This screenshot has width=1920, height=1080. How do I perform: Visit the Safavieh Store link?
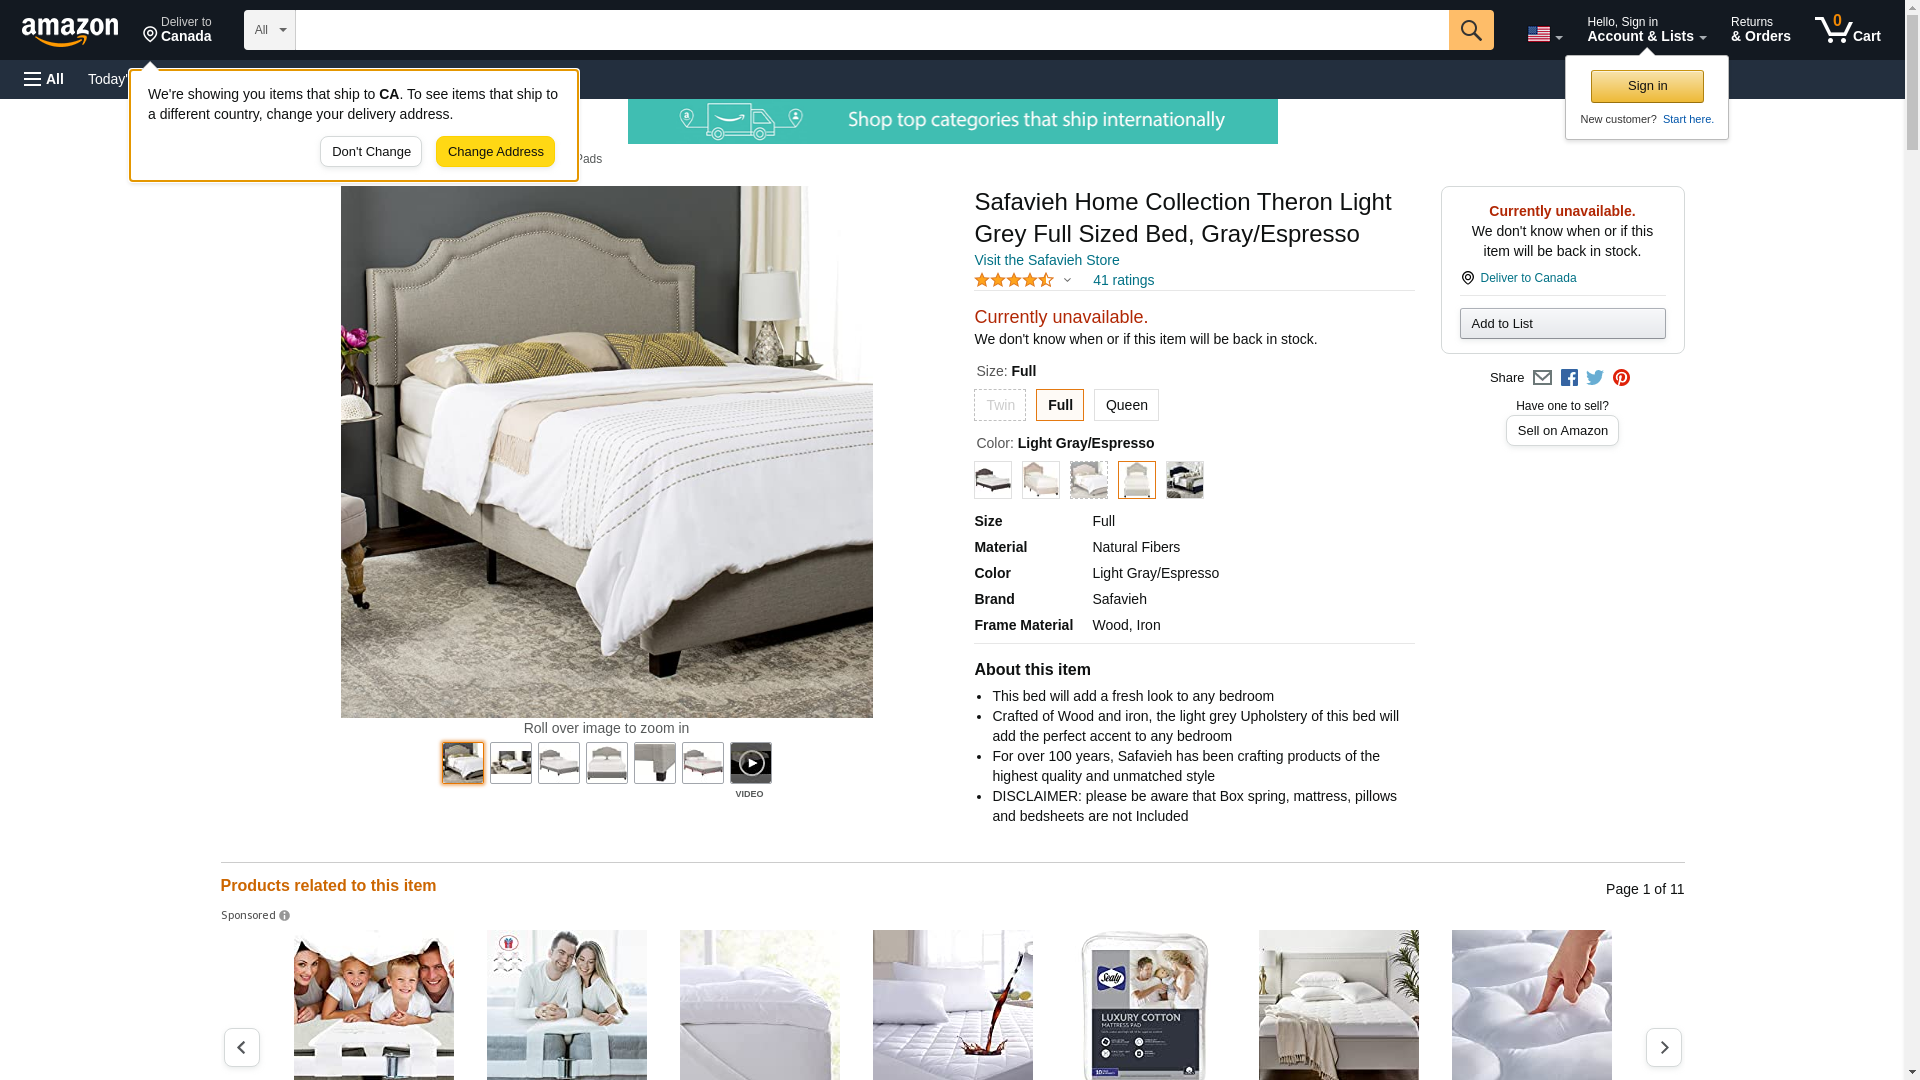(1046, 260)
